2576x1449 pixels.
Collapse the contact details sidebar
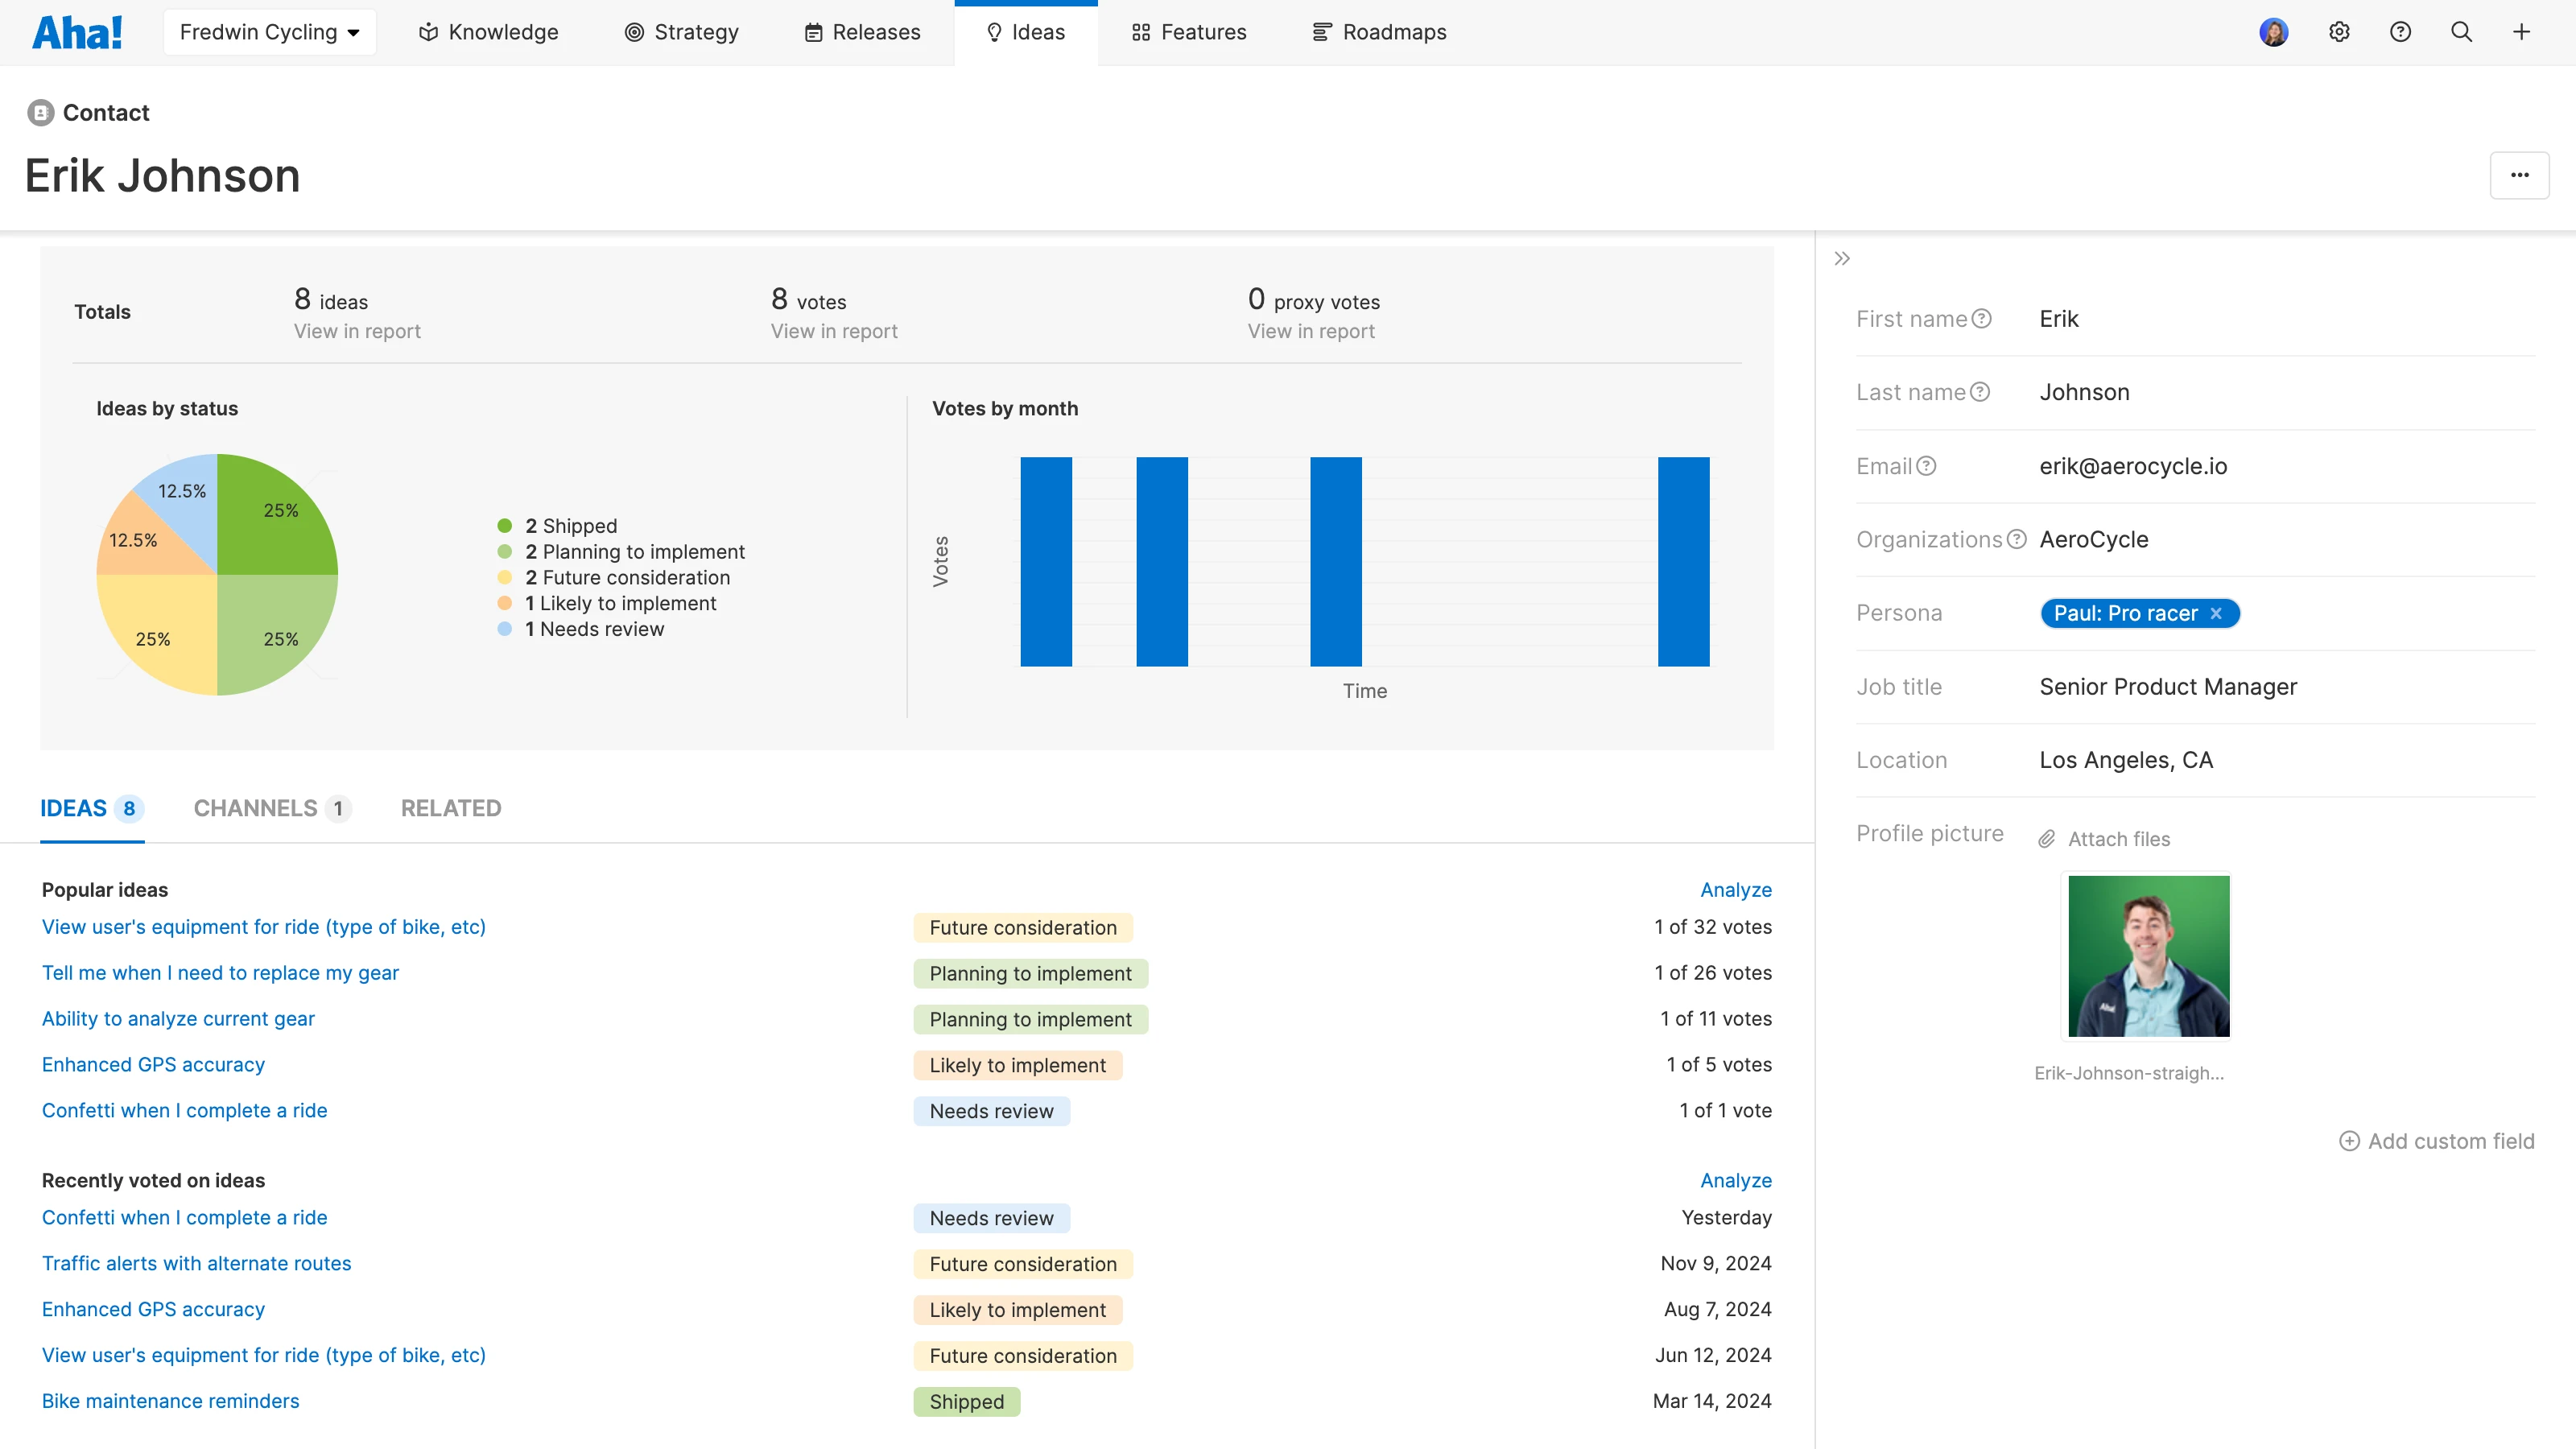tap(1841, 258)
